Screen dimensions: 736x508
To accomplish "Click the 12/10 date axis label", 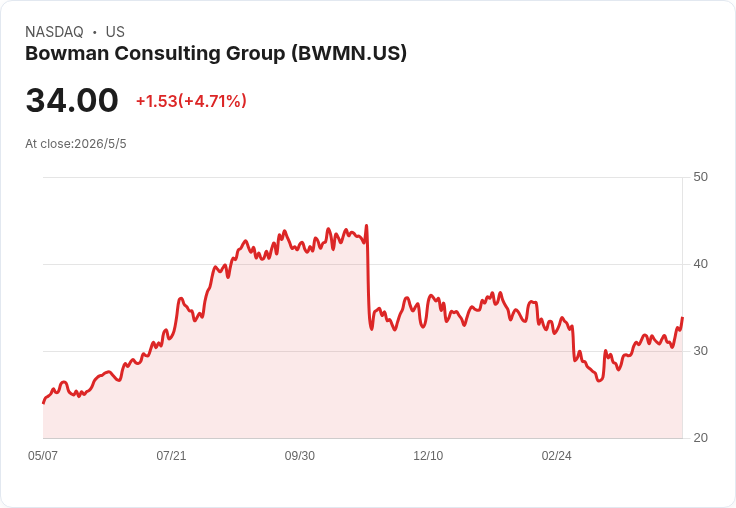I will click(x=428, y=456).
